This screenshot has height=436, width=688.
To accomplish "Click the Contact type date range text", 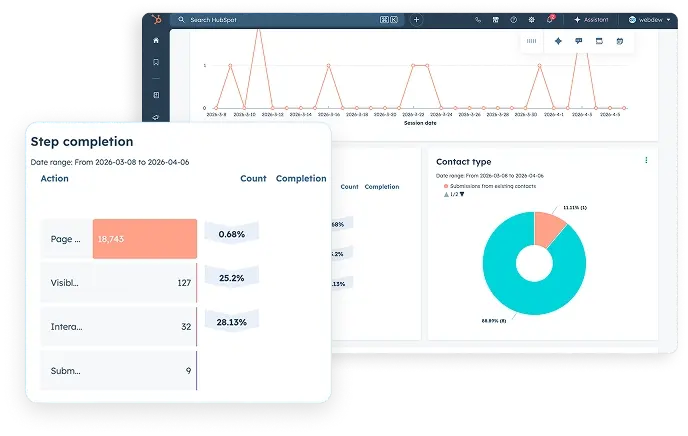I will click(x=490, y=176).
